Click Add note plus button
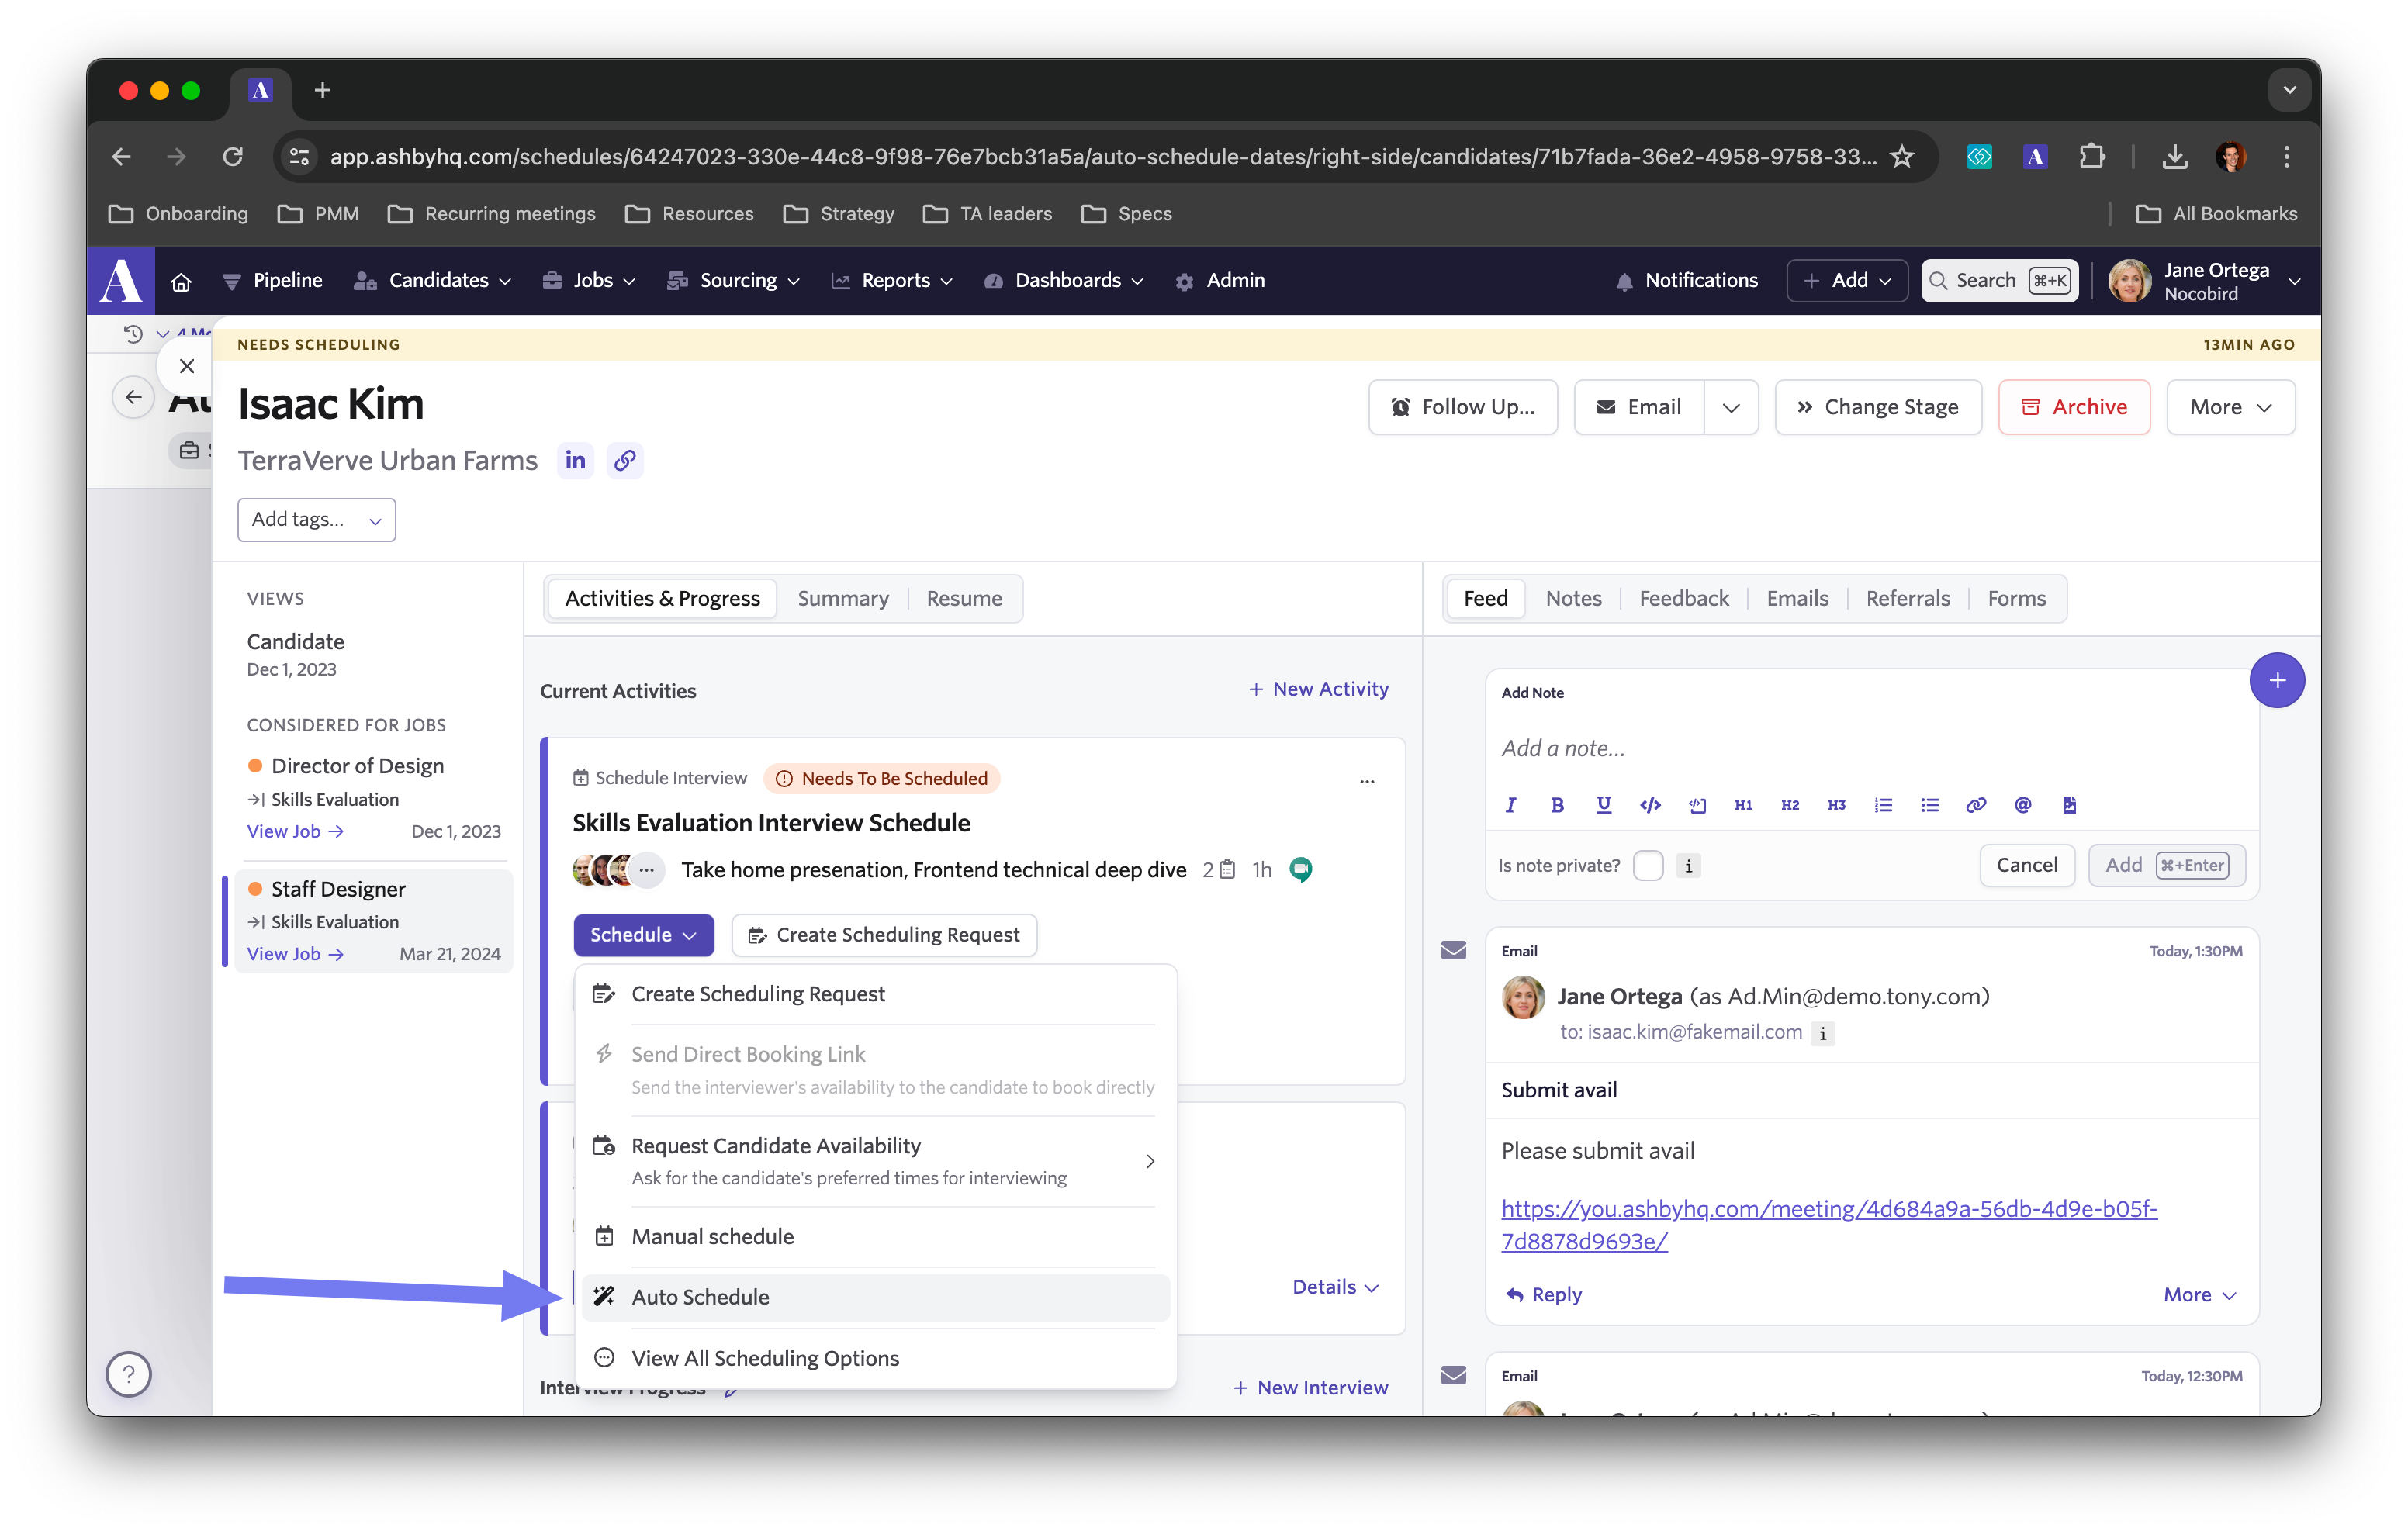Screen dimensions: 2408x1531 [2276, 680]
